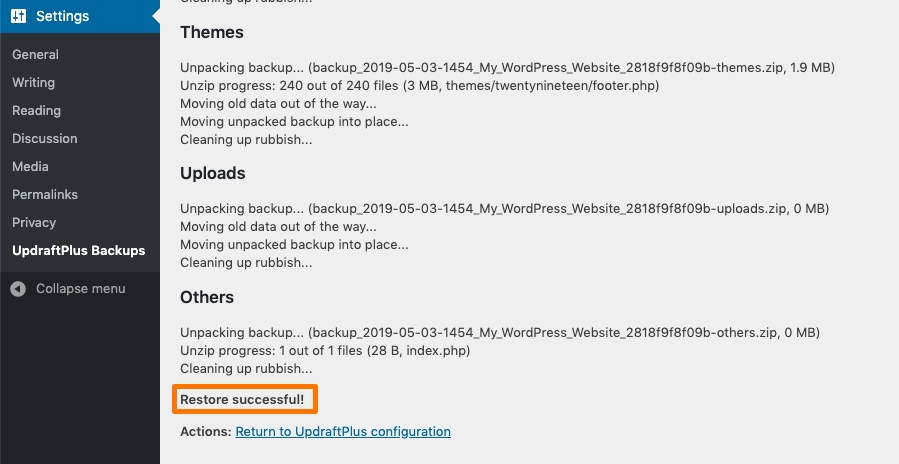Open General settings page

coord(36,54)
